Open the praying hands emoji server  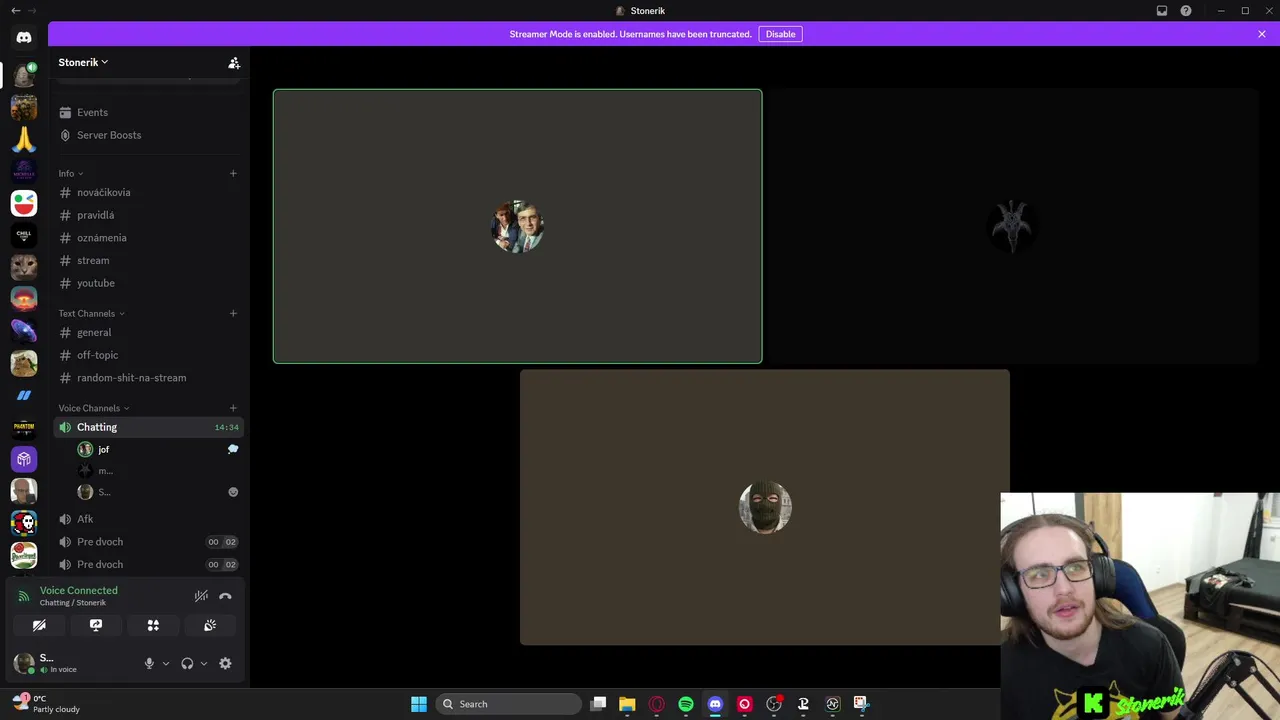pyautogui.click(x=24, y=139)
